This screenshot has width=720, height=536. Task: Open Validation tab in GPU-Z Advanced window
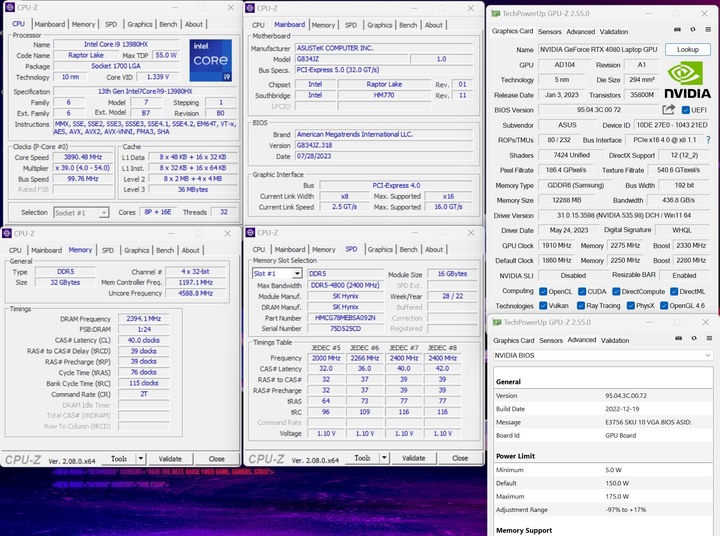pos(615,340)
